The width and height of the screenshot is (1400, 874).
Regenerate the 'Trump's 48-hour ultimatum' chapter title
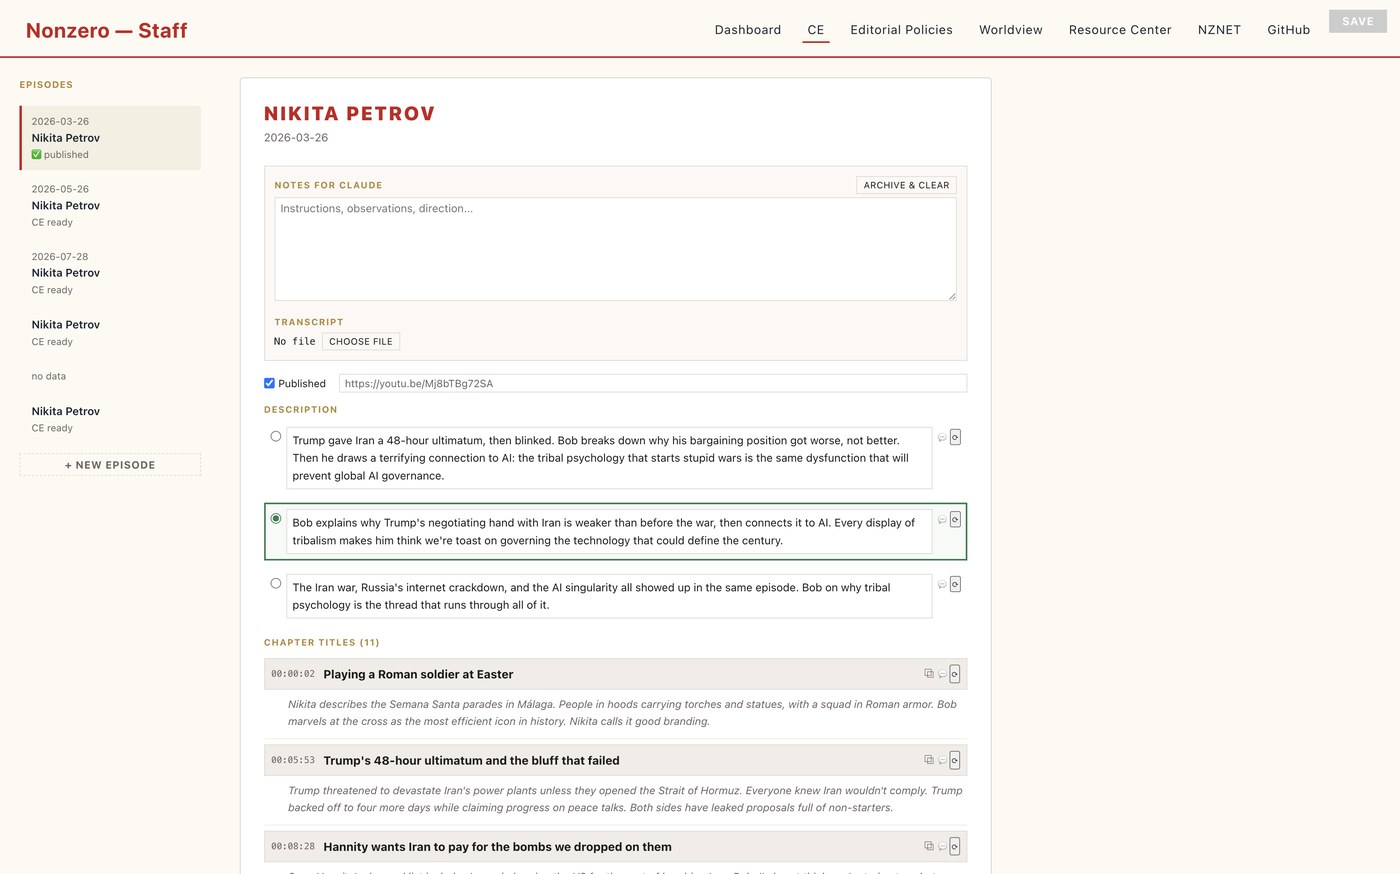click(x=955, y=760)
